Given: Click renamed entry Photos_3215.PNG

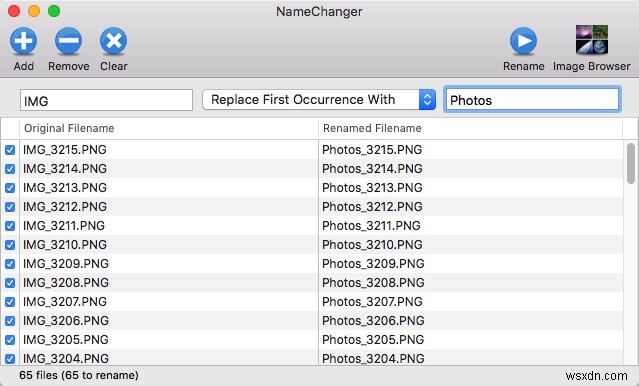Looking at the screenshot, I should [x=372, y=150].
